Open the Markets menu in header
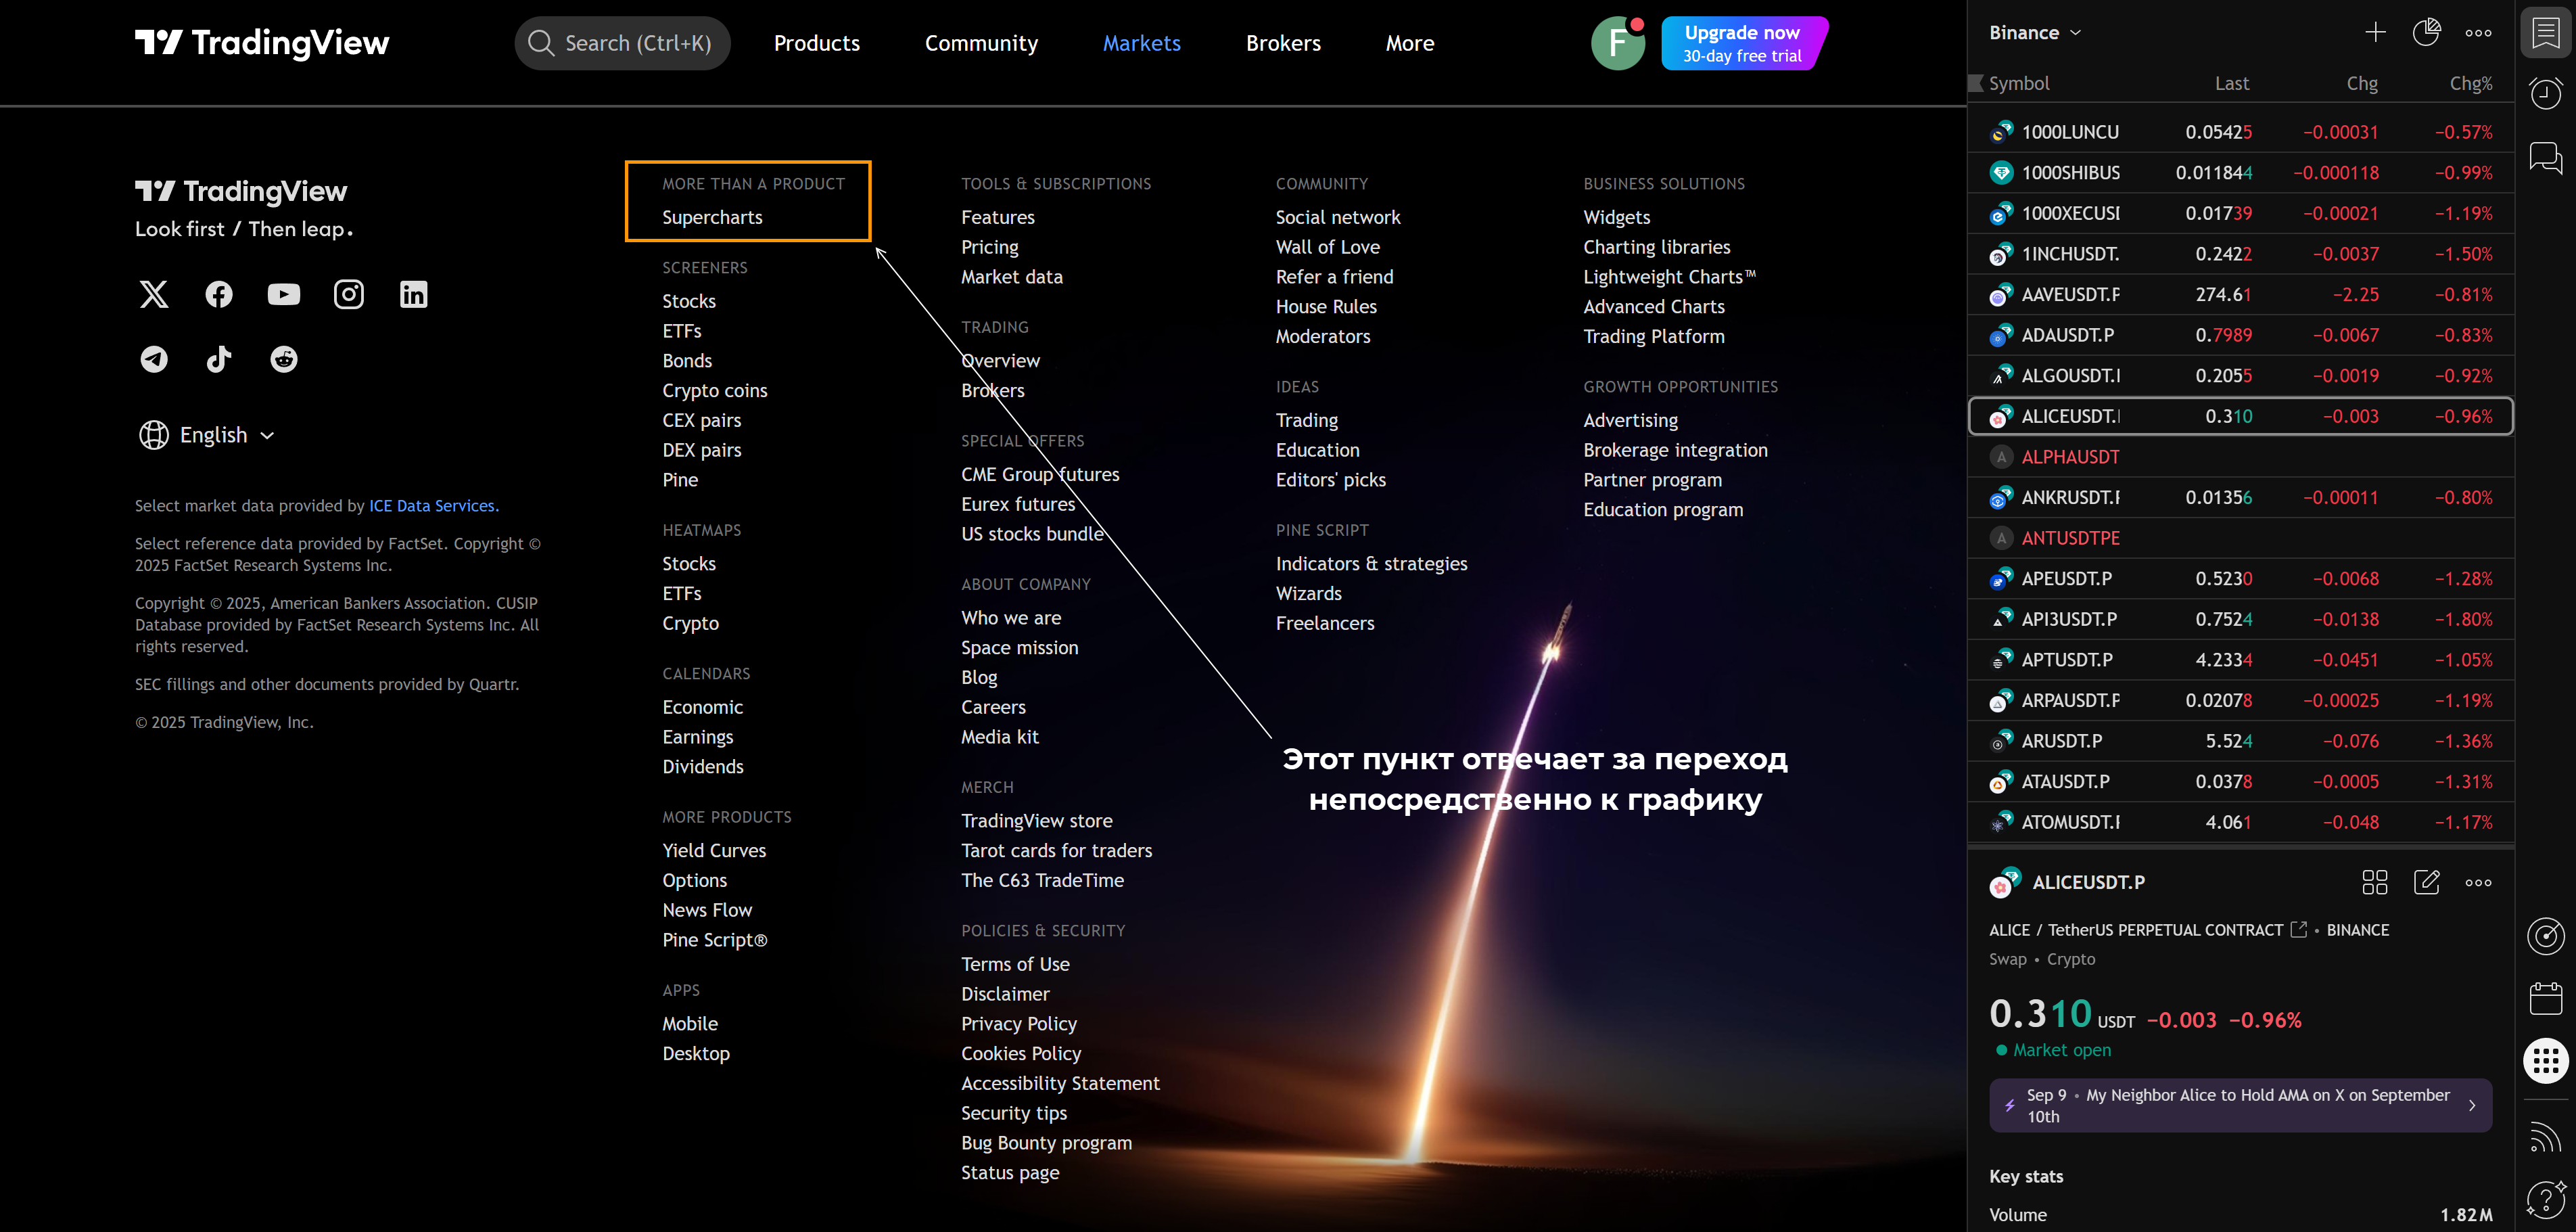 tap(1141, 43)
